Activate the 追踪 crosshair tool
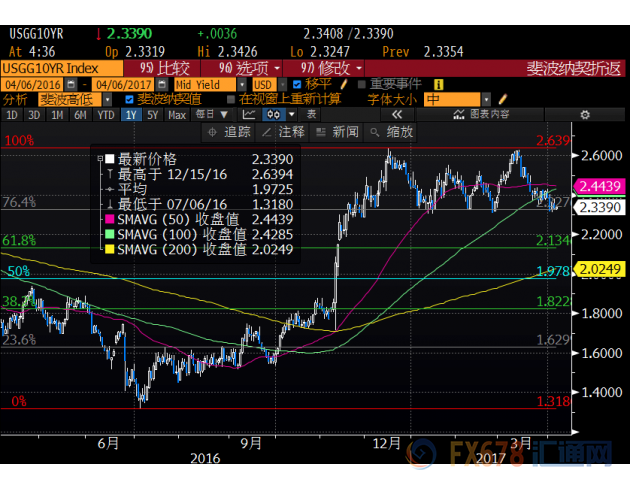 coord(229,132)
